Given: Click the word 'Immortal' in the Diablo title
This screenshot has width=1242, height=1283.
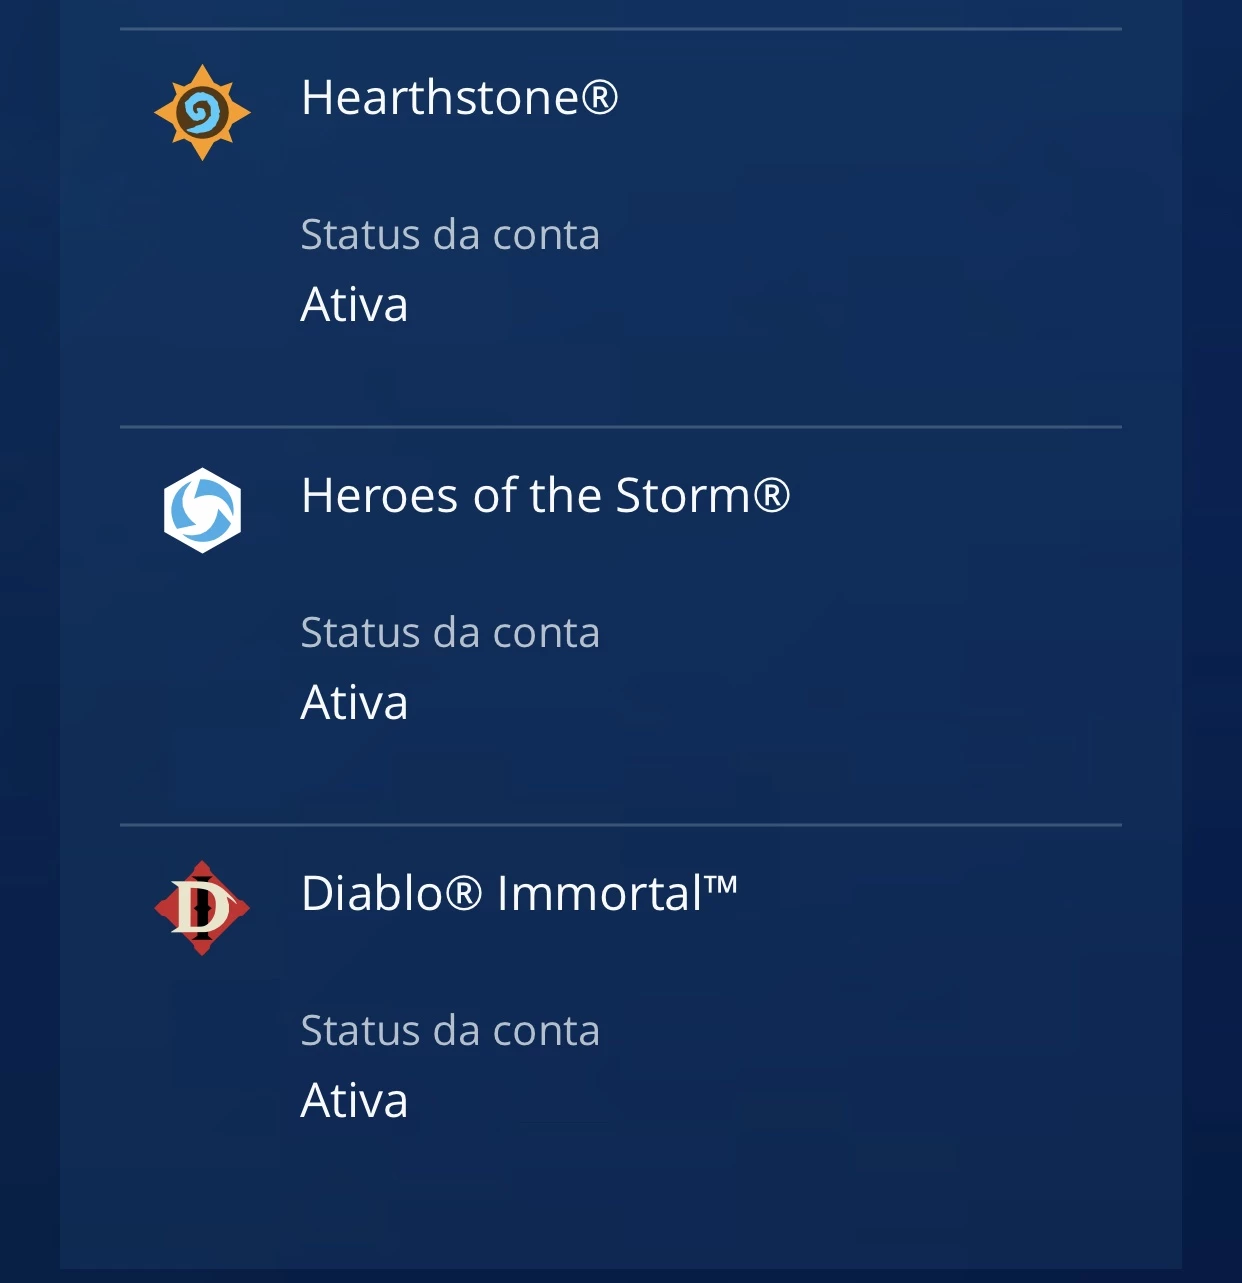Looking at the screenshot, I should (600, 893).
